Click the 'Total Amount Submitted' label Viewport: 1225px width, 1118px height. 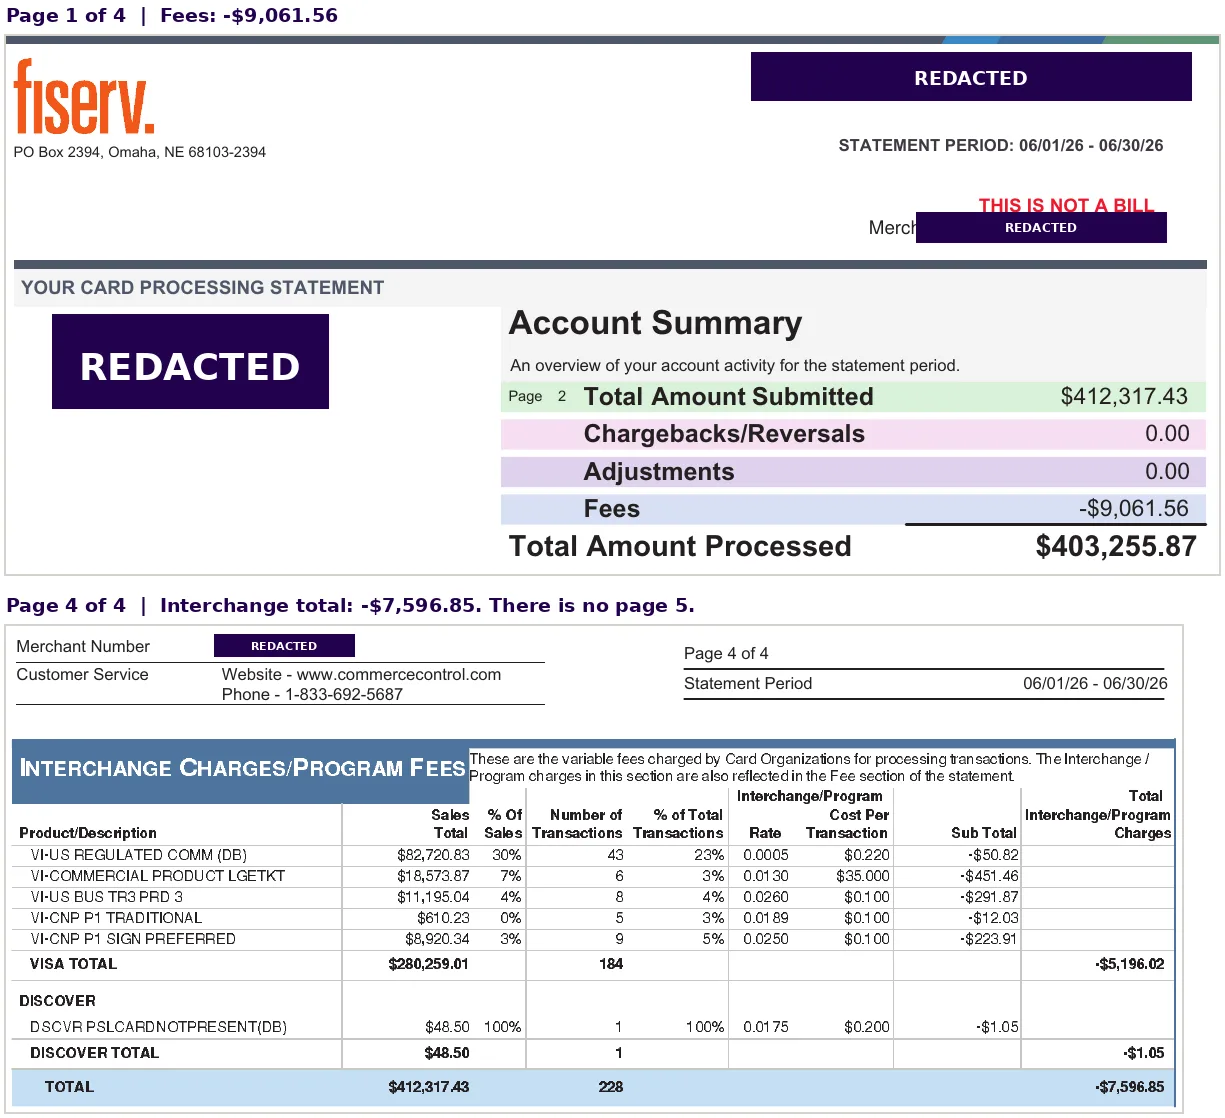point(728,397)
